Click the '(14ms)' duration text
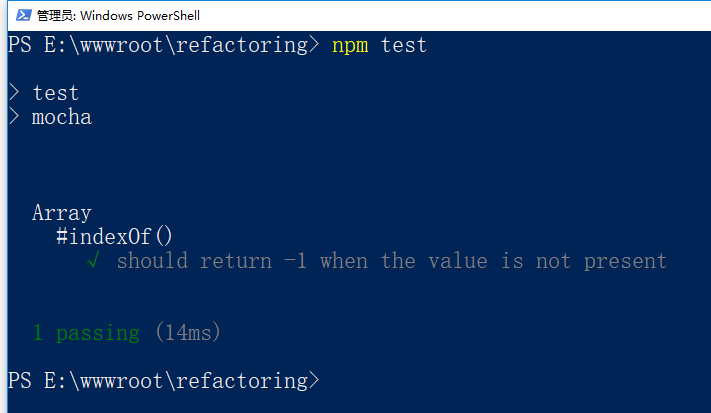The width and height of the screenshot is (711, 413). tap(188, 333)
